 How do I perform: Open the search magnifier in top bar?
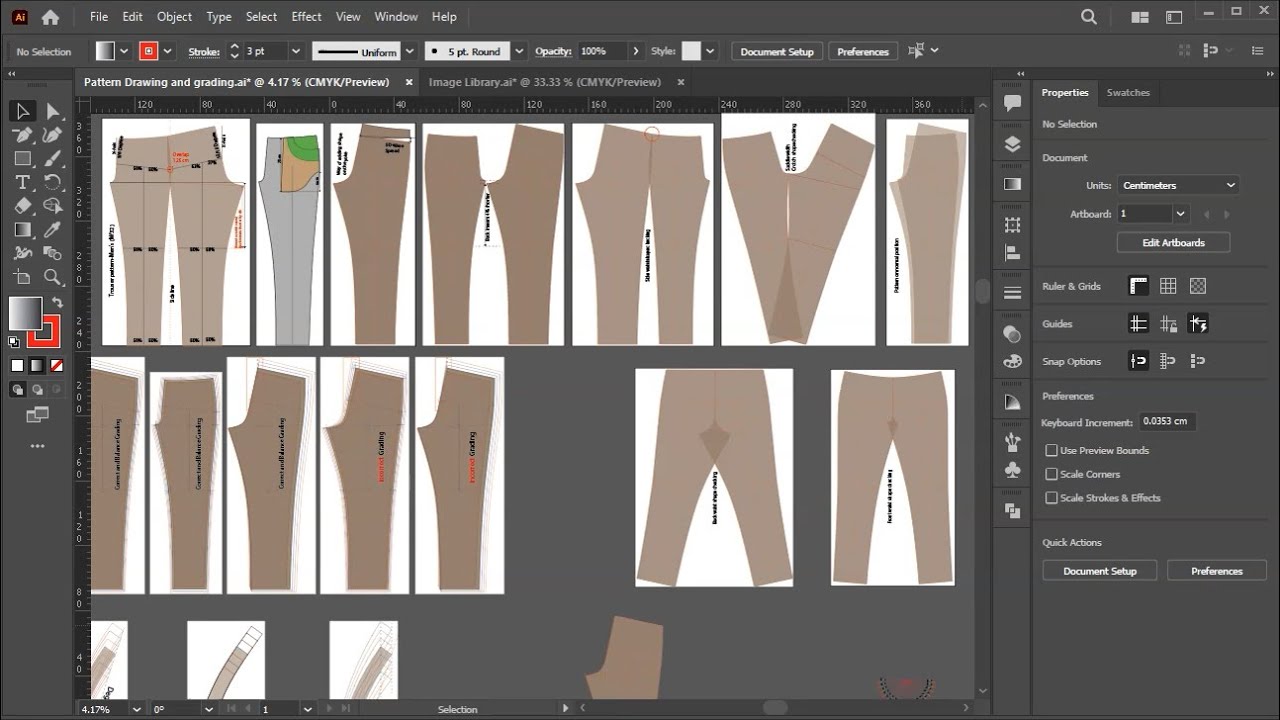pyautogui.click(x=1089, y=17)
